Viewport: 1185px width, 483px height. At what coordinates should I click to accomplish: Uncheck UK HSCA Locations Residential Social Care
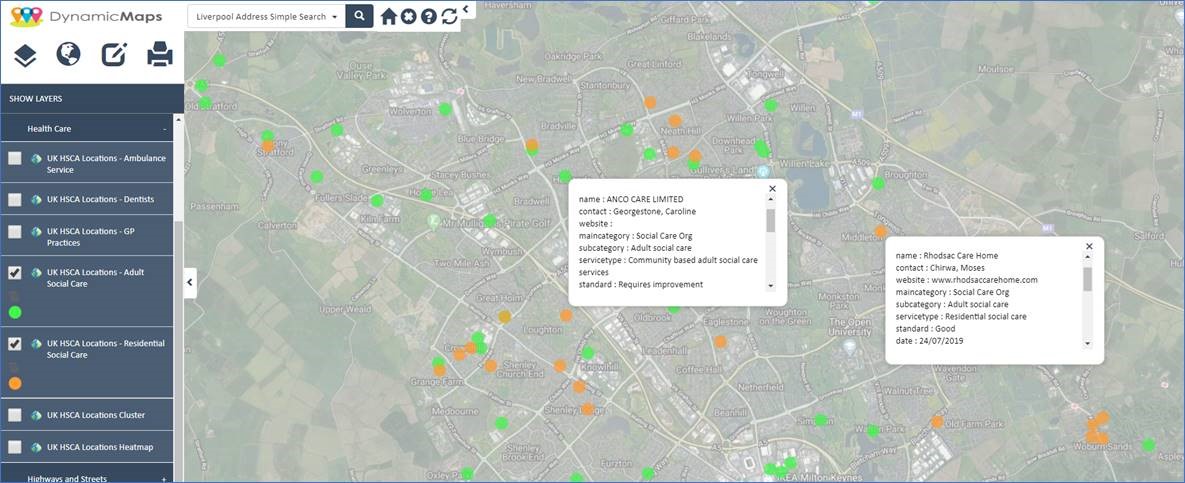point(14,344)
